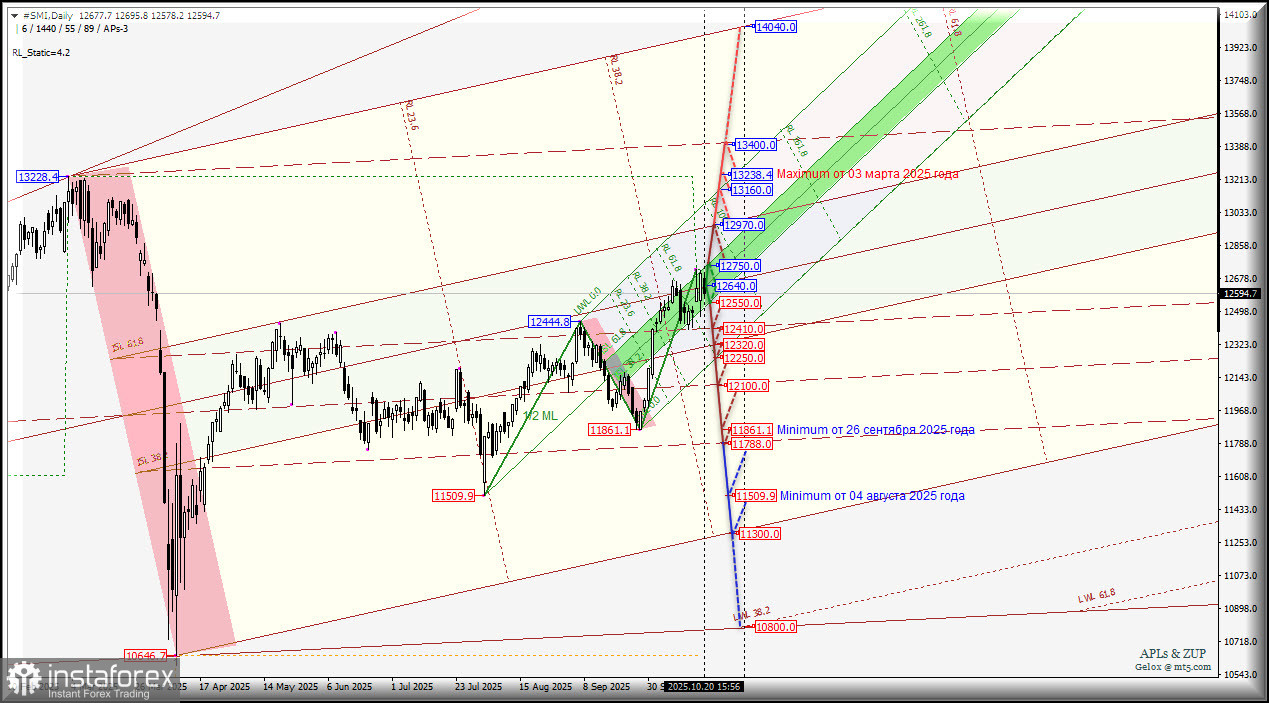Click the 13400.0 price level label
Viewport: 1269px width, 703px height.
(756, 145)
